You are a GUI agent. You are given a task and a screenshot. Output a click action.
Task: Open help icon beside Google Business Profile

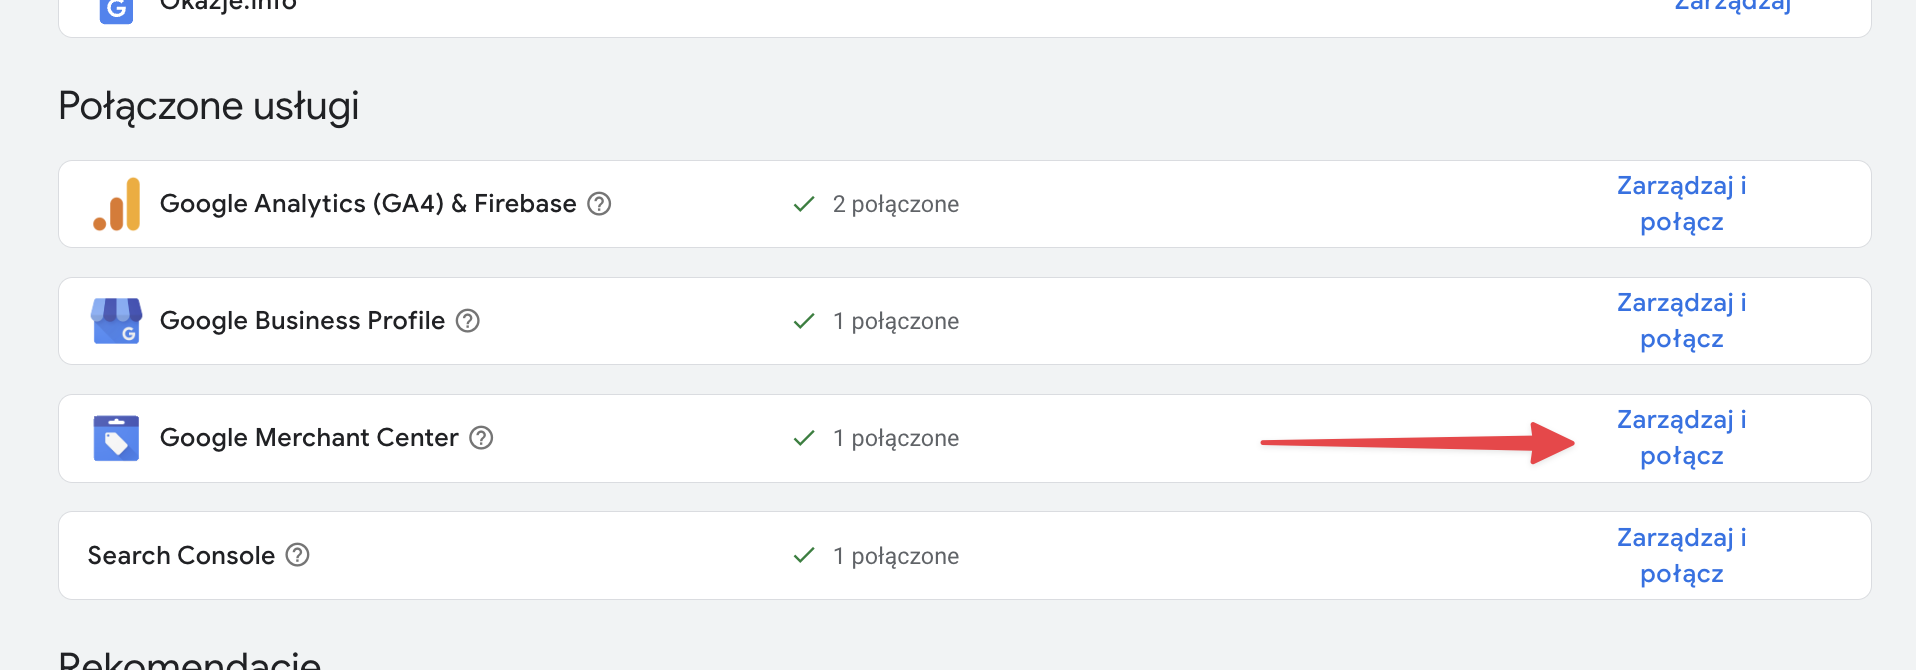[468, 321]
